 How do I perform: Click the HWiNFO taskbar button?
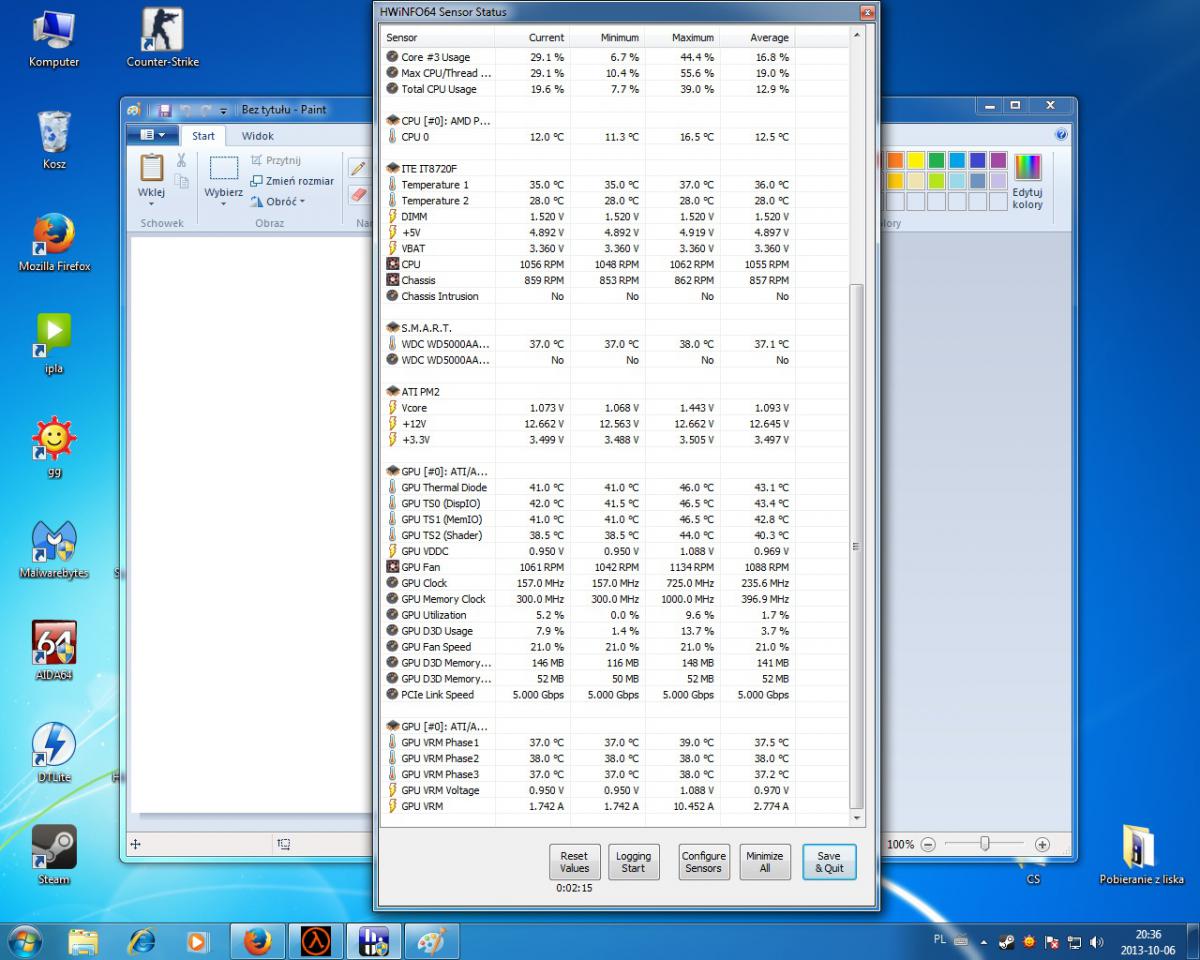(x=374, y=942)
